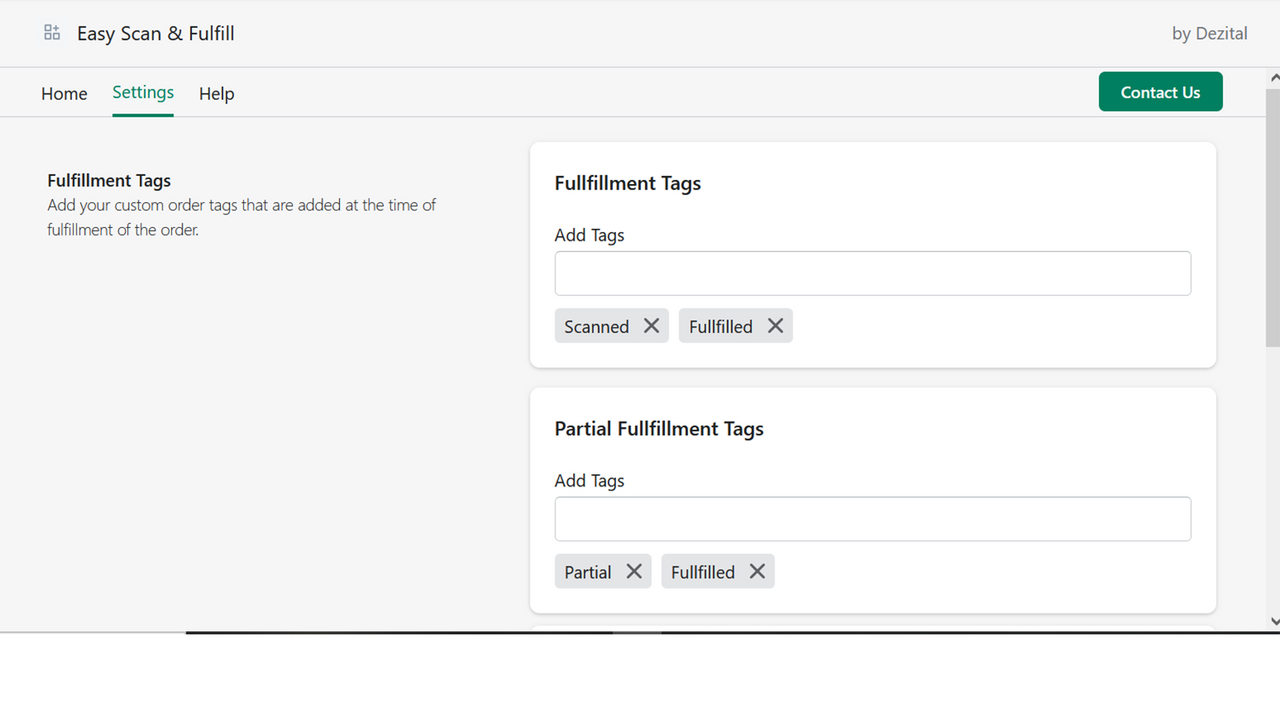Screen dimensions: 1280x720
Task: Select the Partial tag chip
Action: (588, 571)
